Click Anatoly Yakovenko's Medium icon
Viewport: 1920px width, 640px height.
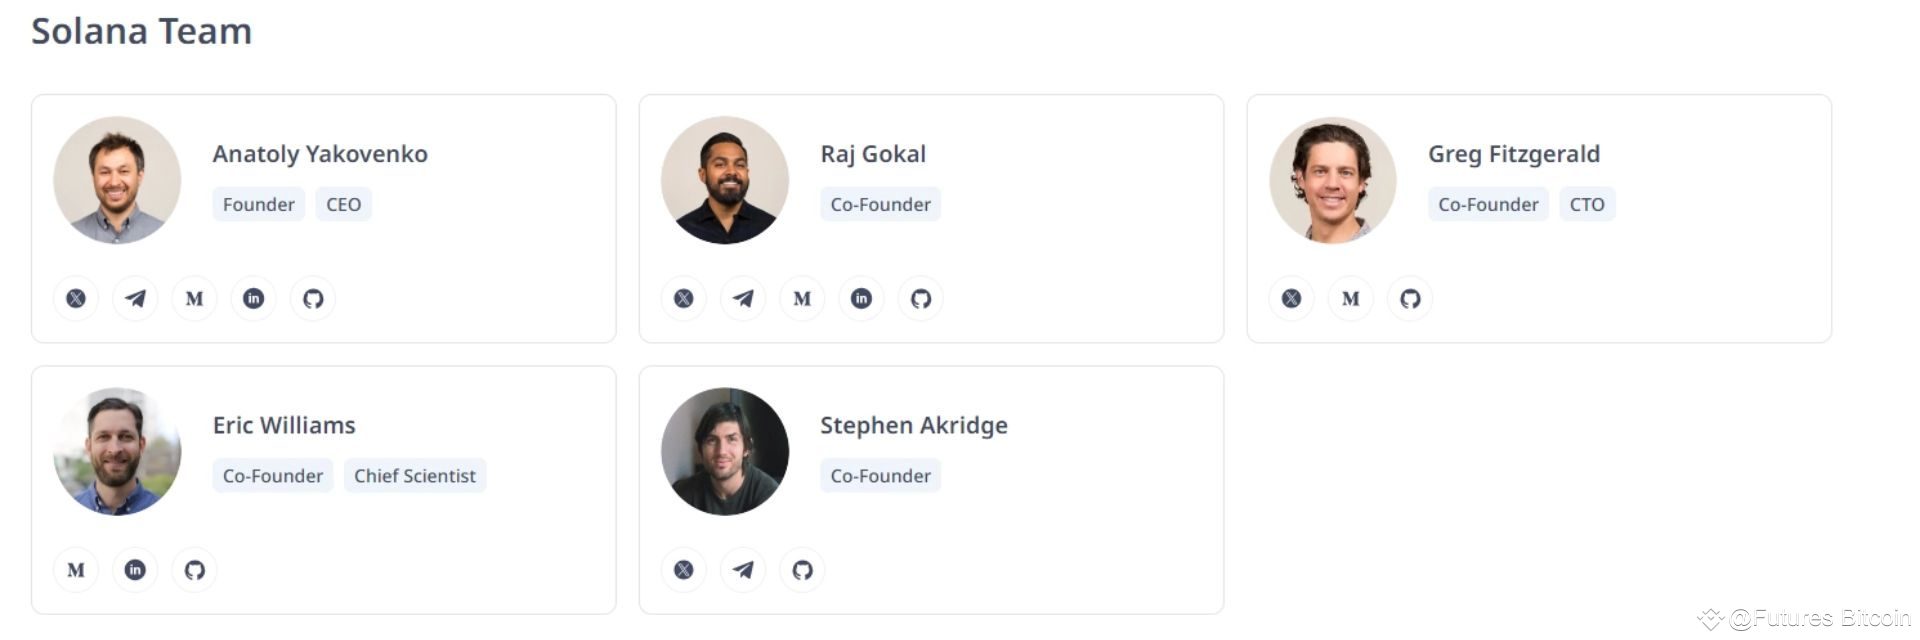point(194,298)
